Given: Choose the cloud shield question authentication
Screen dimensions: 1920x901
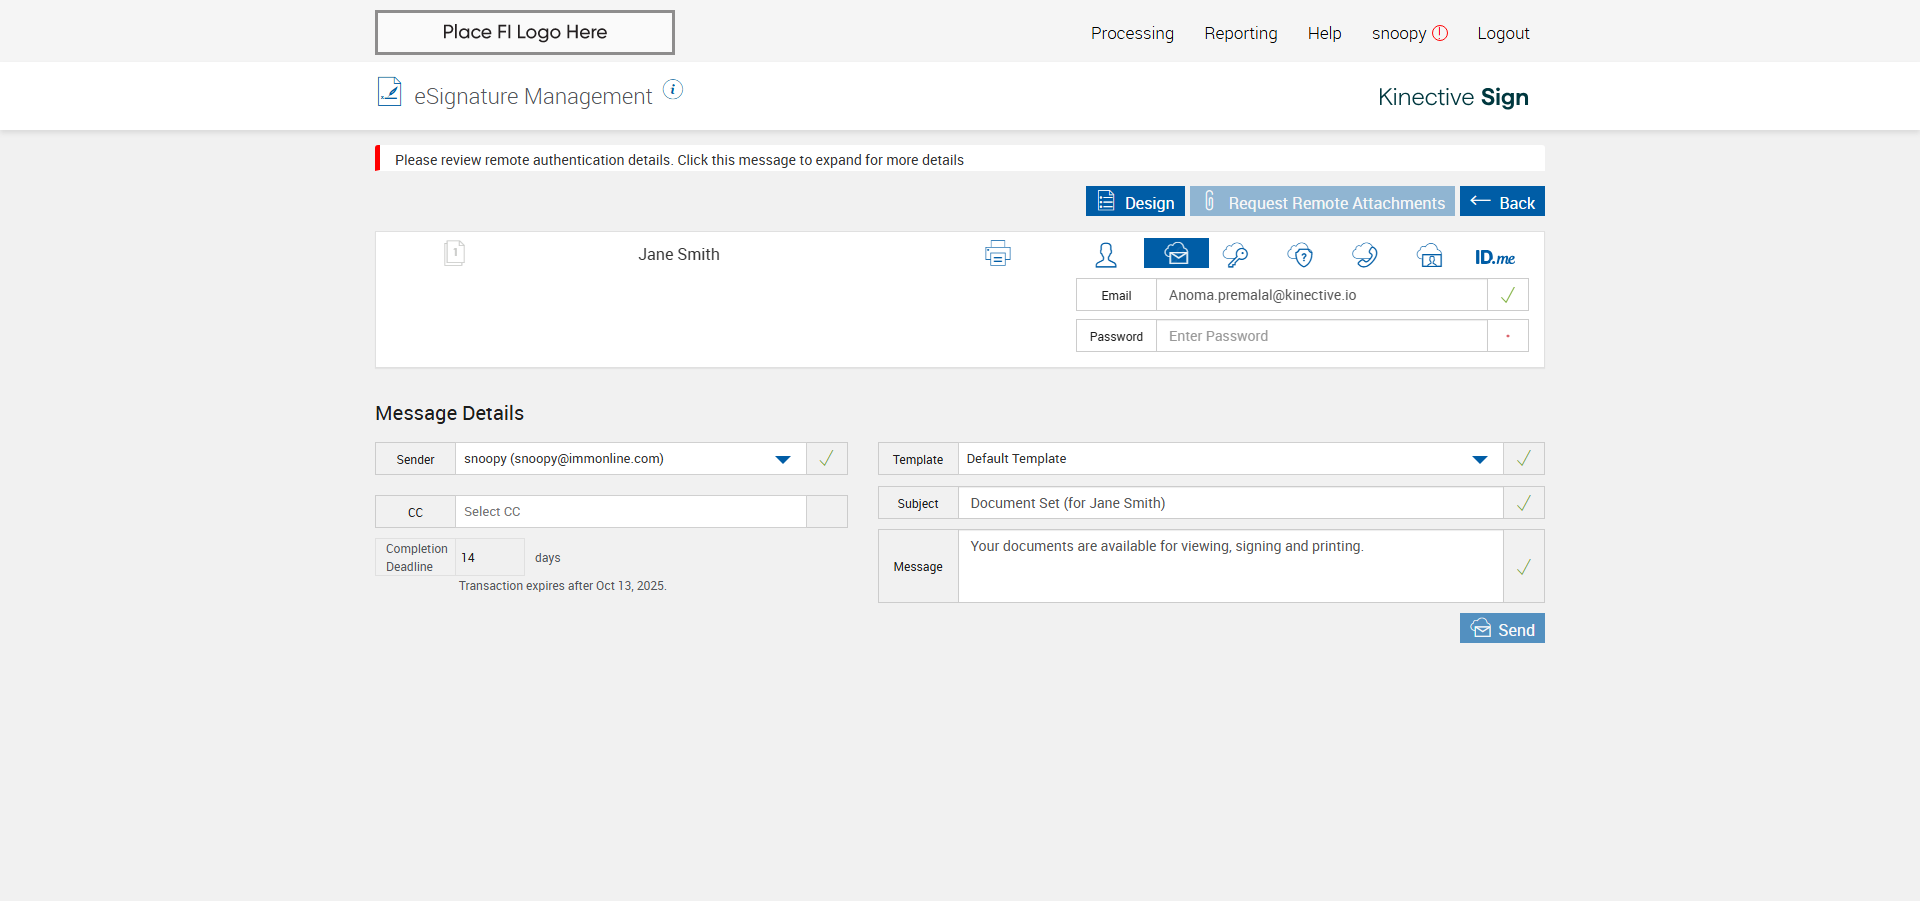Looking at the screenshot, I should [1300, 255].
